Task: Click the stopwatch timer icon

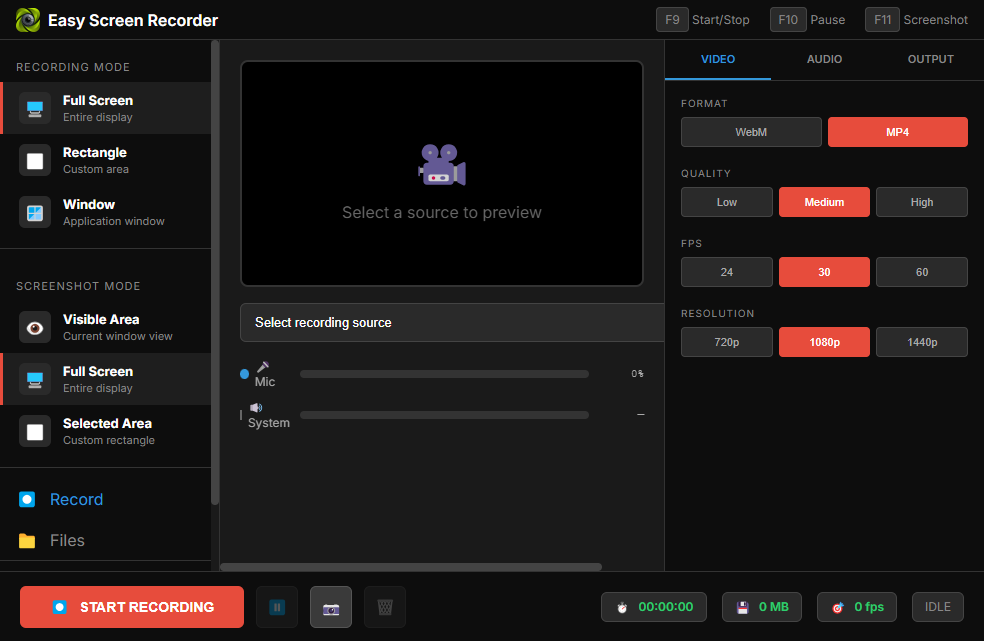Action: pos(622,607)
